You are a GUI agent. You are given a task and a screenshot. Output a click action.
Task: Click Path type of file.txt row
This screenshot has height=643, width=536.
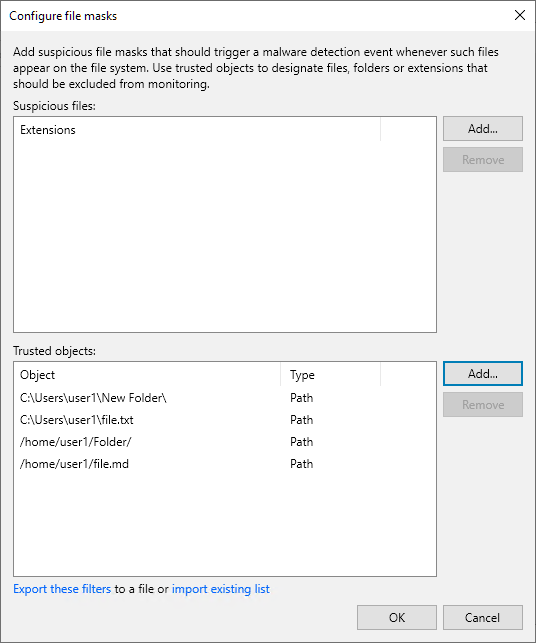pos(301,420)
